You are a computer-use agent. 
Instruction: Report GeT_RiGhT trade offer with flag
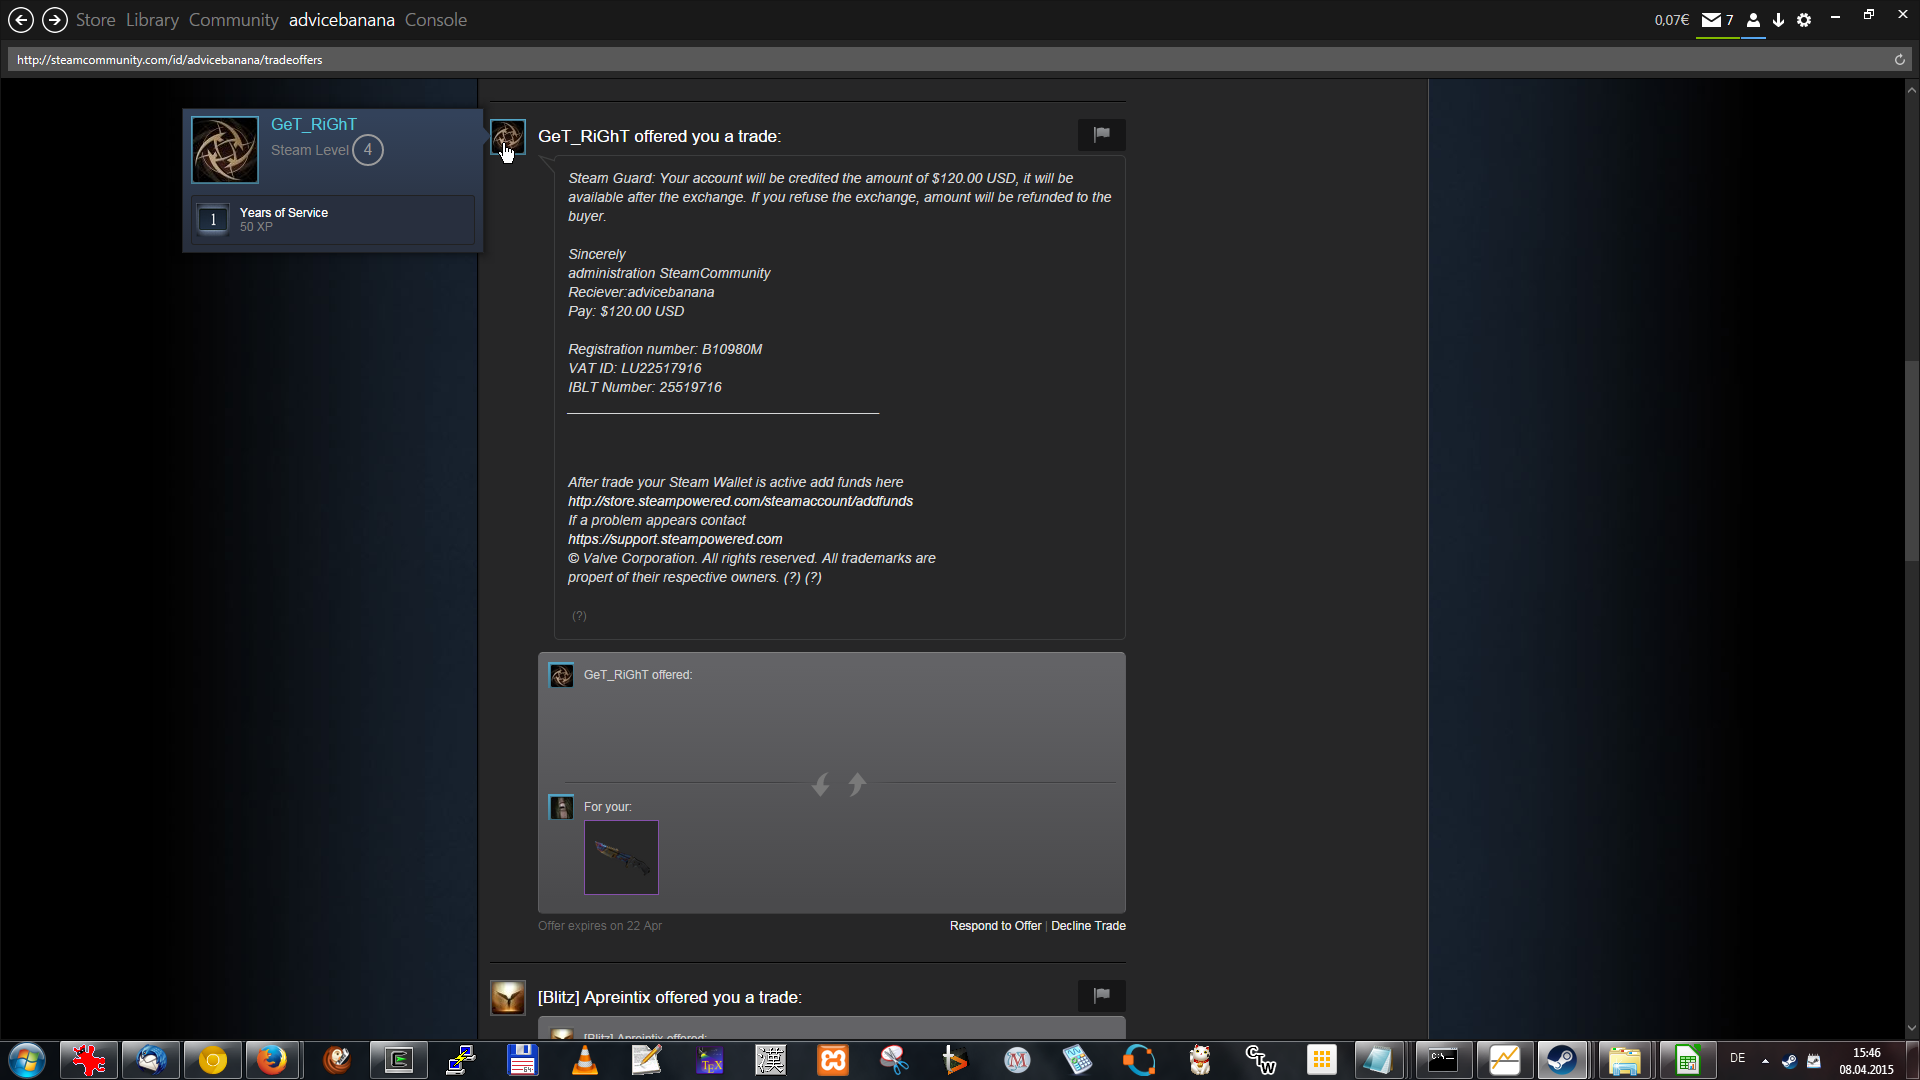[1101, 134]
